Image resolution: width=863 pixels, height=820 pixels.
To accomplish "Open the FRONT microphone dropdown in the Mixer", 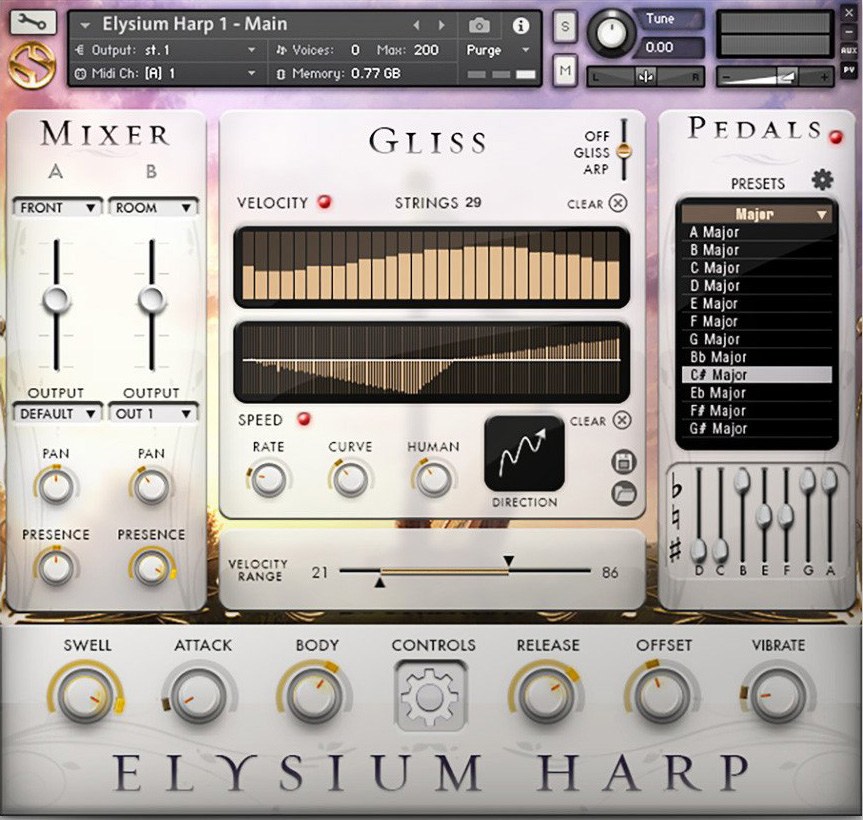I will [56, 207].
